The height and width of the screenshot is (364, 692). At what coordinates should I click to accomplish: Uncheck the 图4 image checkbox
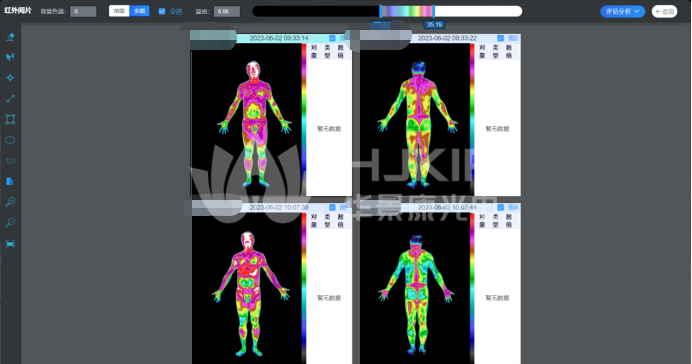pos(500,207)
